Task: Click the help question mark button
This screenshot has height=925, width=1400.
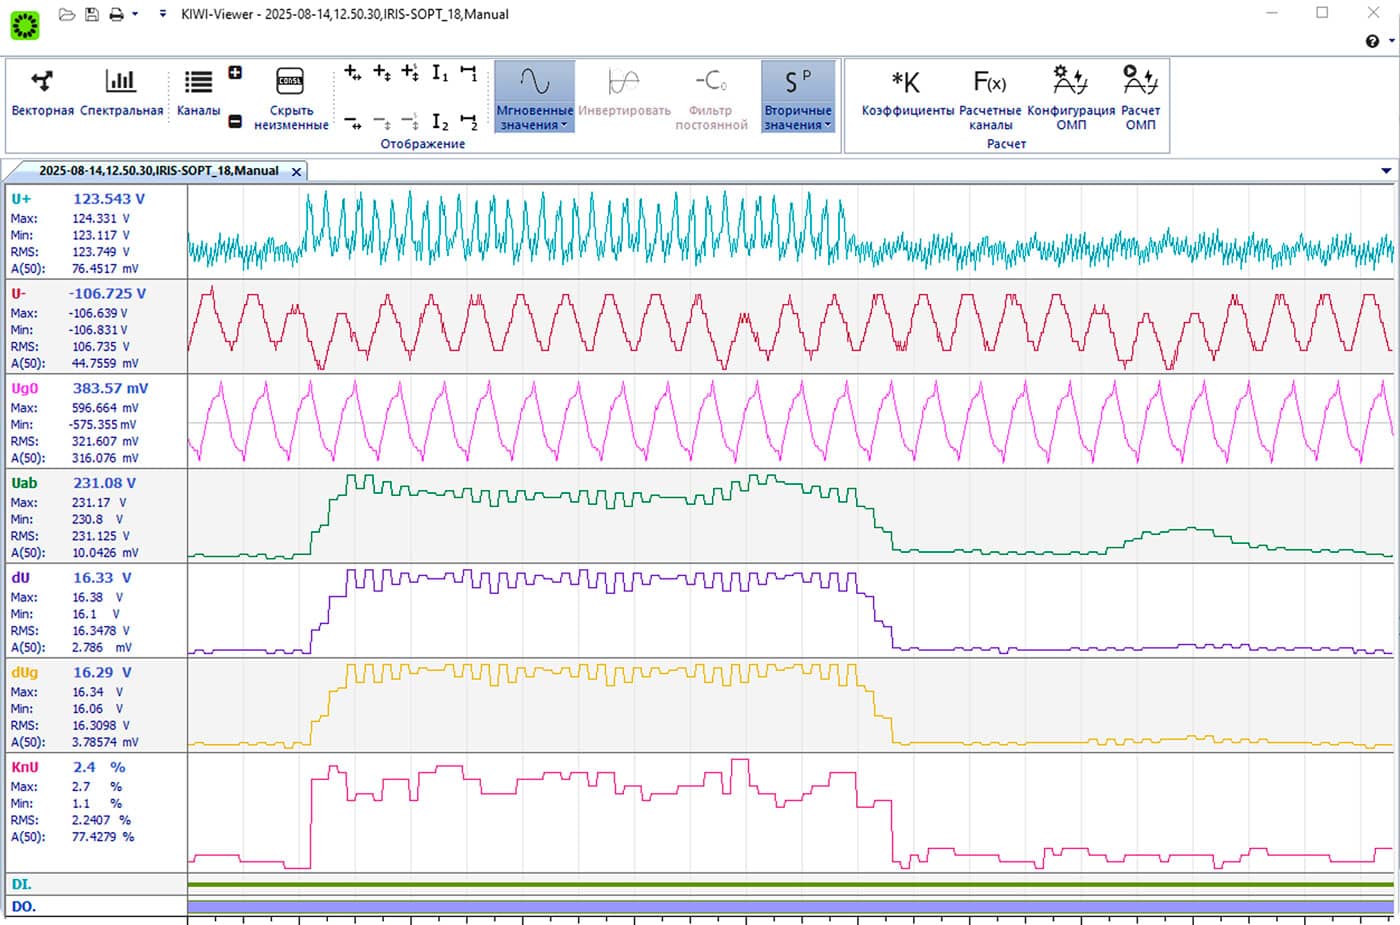Action: pyautogui.click(x=1372, y=41)
